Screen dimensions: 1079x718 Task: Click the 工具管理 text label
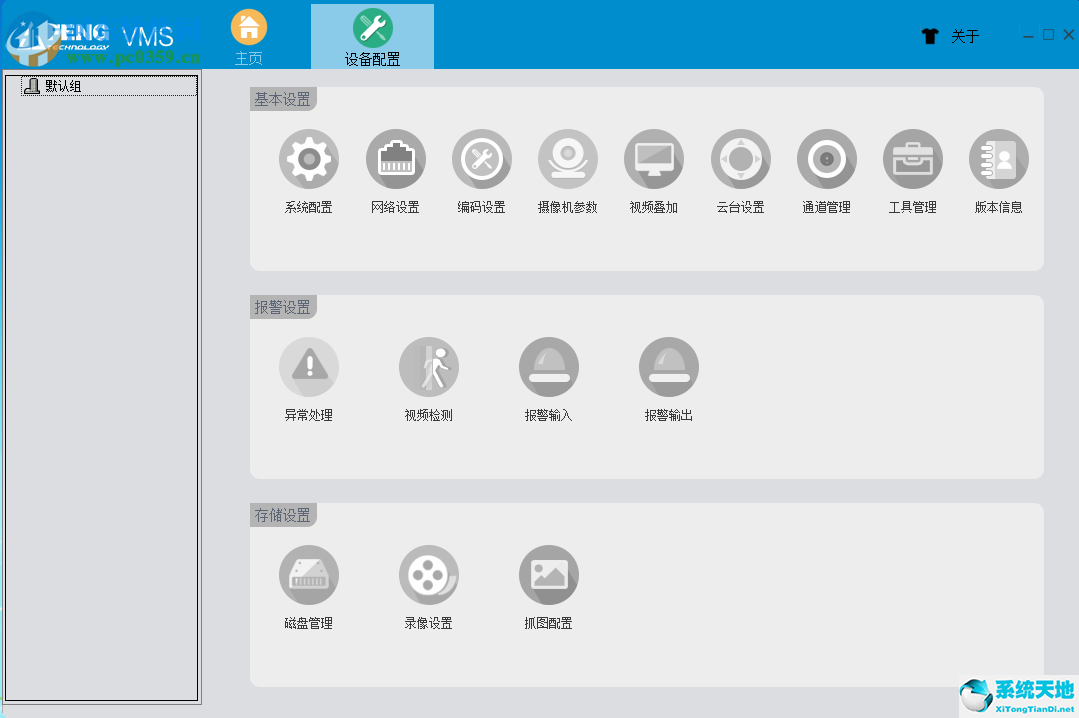(912, 207)
